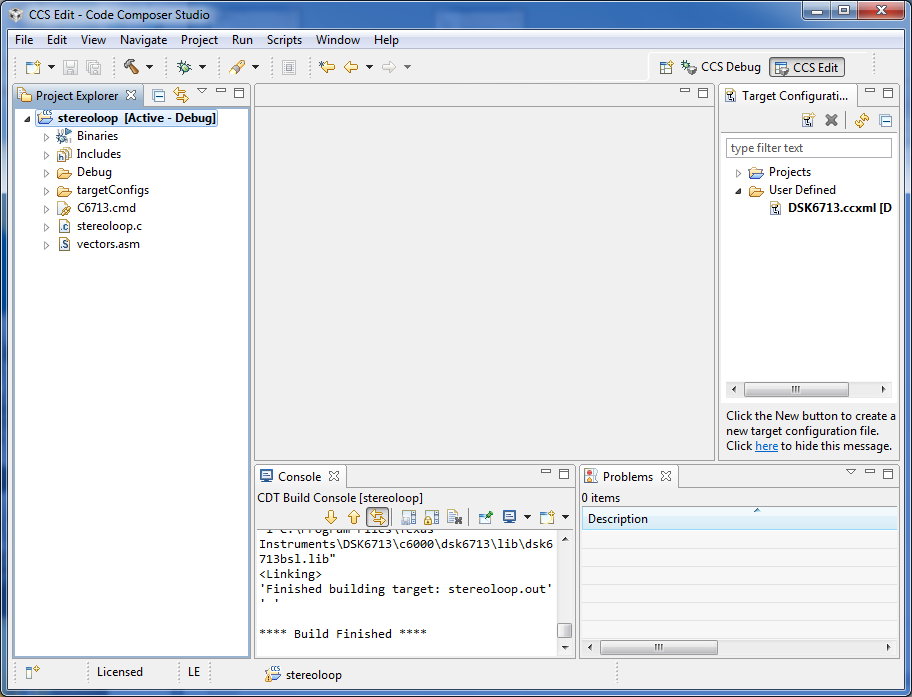Click Target Configurations horizontal scrollbar thumb
The image size is (912, 697).
796,389
